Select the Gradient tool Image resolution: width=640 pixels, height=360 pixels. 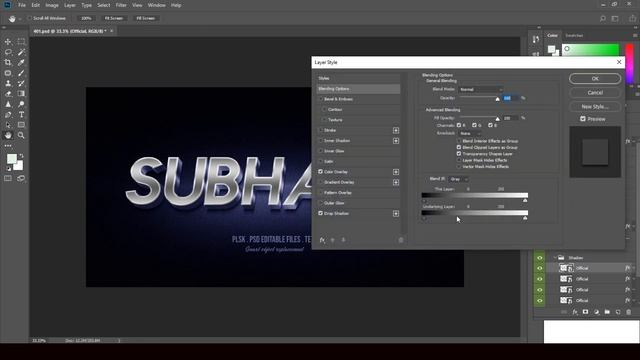(21, 94)
